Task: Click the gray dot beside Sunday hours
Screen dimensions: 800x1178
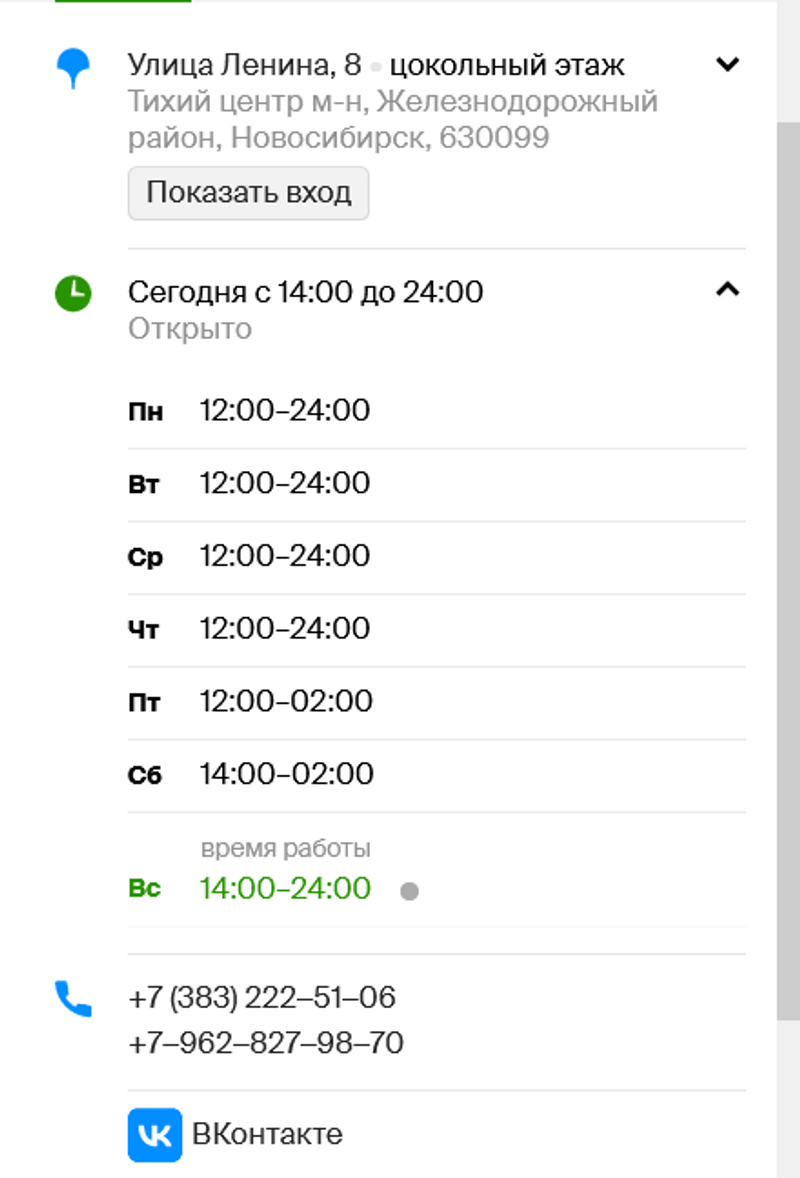Action: coord(409,891)
